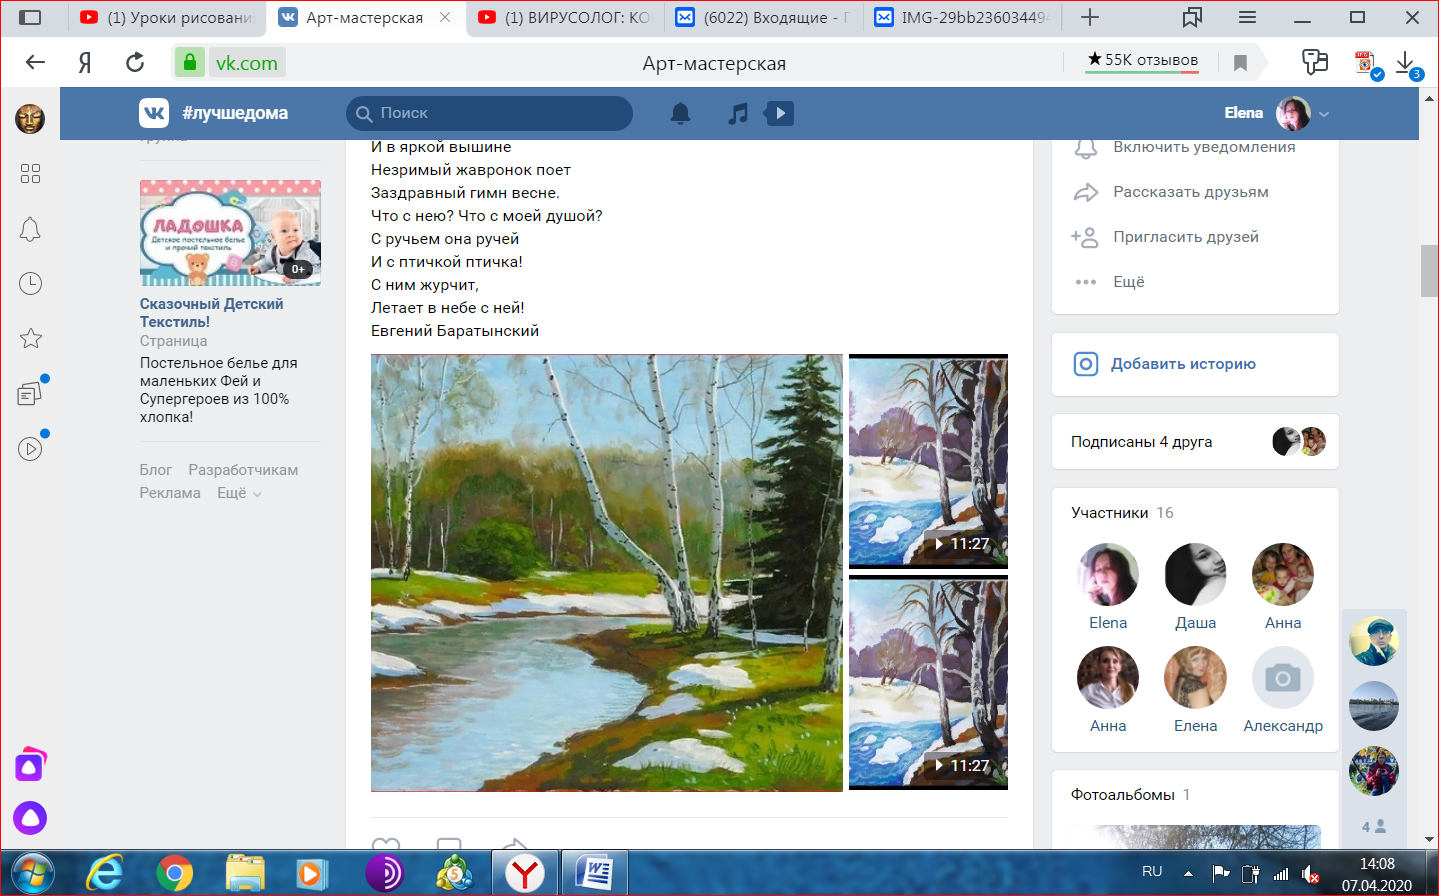Open Разработчикам footer link
The width and height of the screenshot is (1439, 896).
click(x=243, y=470)
